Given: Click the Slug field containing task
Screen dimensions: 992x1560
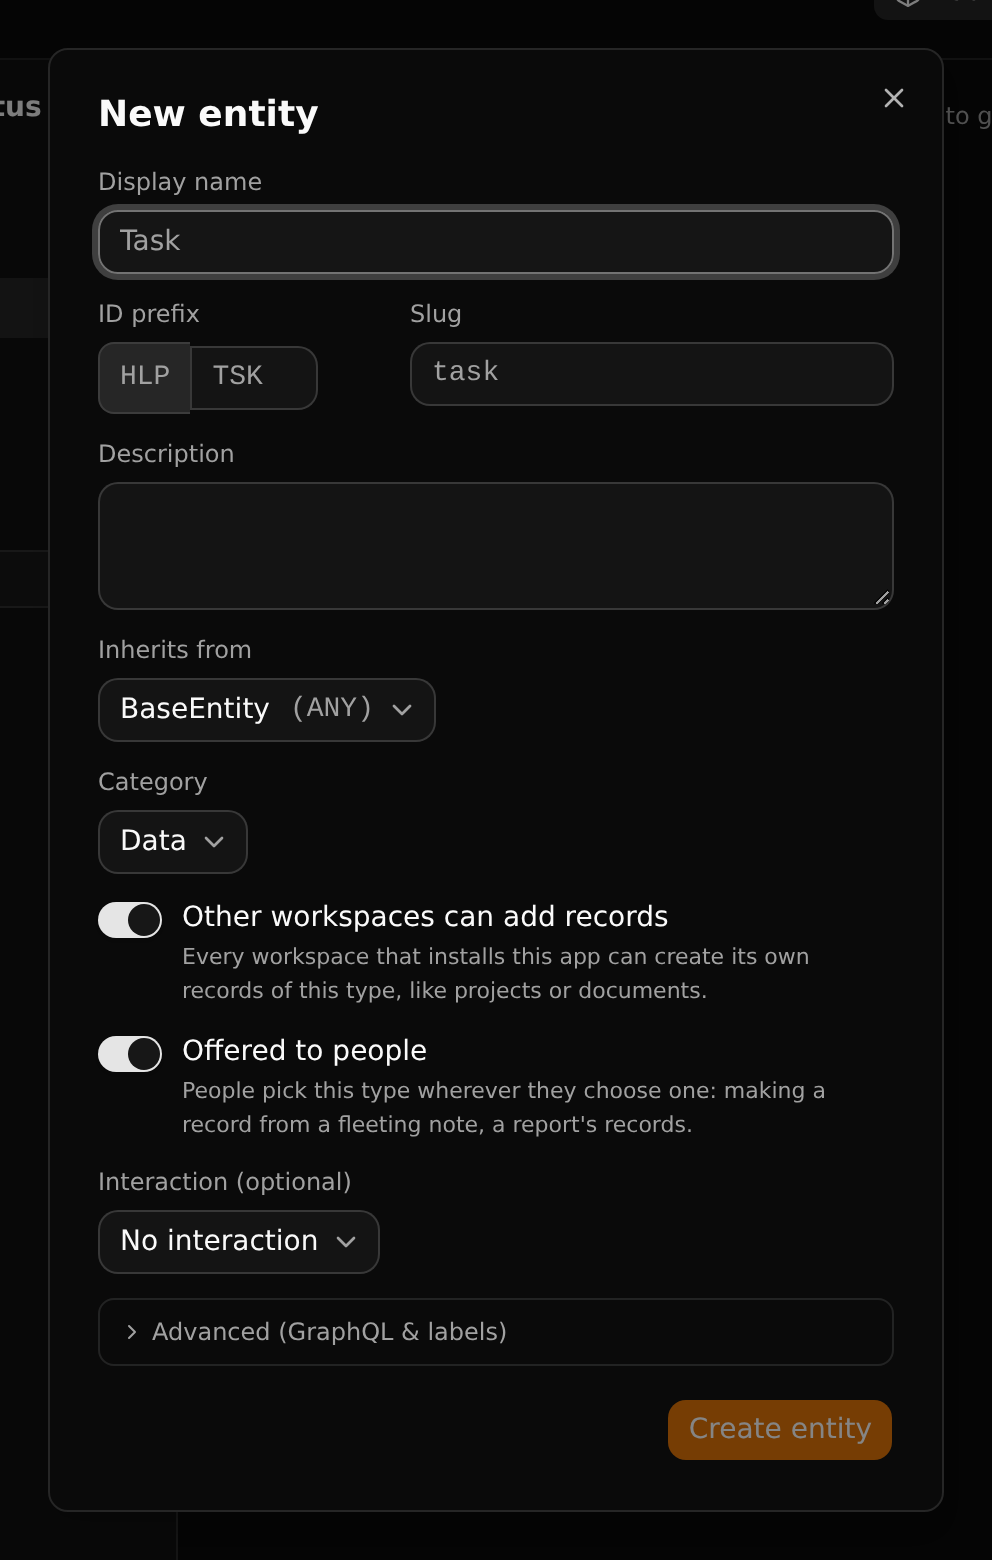Looking at the screenshot, I should coord(652,373).
